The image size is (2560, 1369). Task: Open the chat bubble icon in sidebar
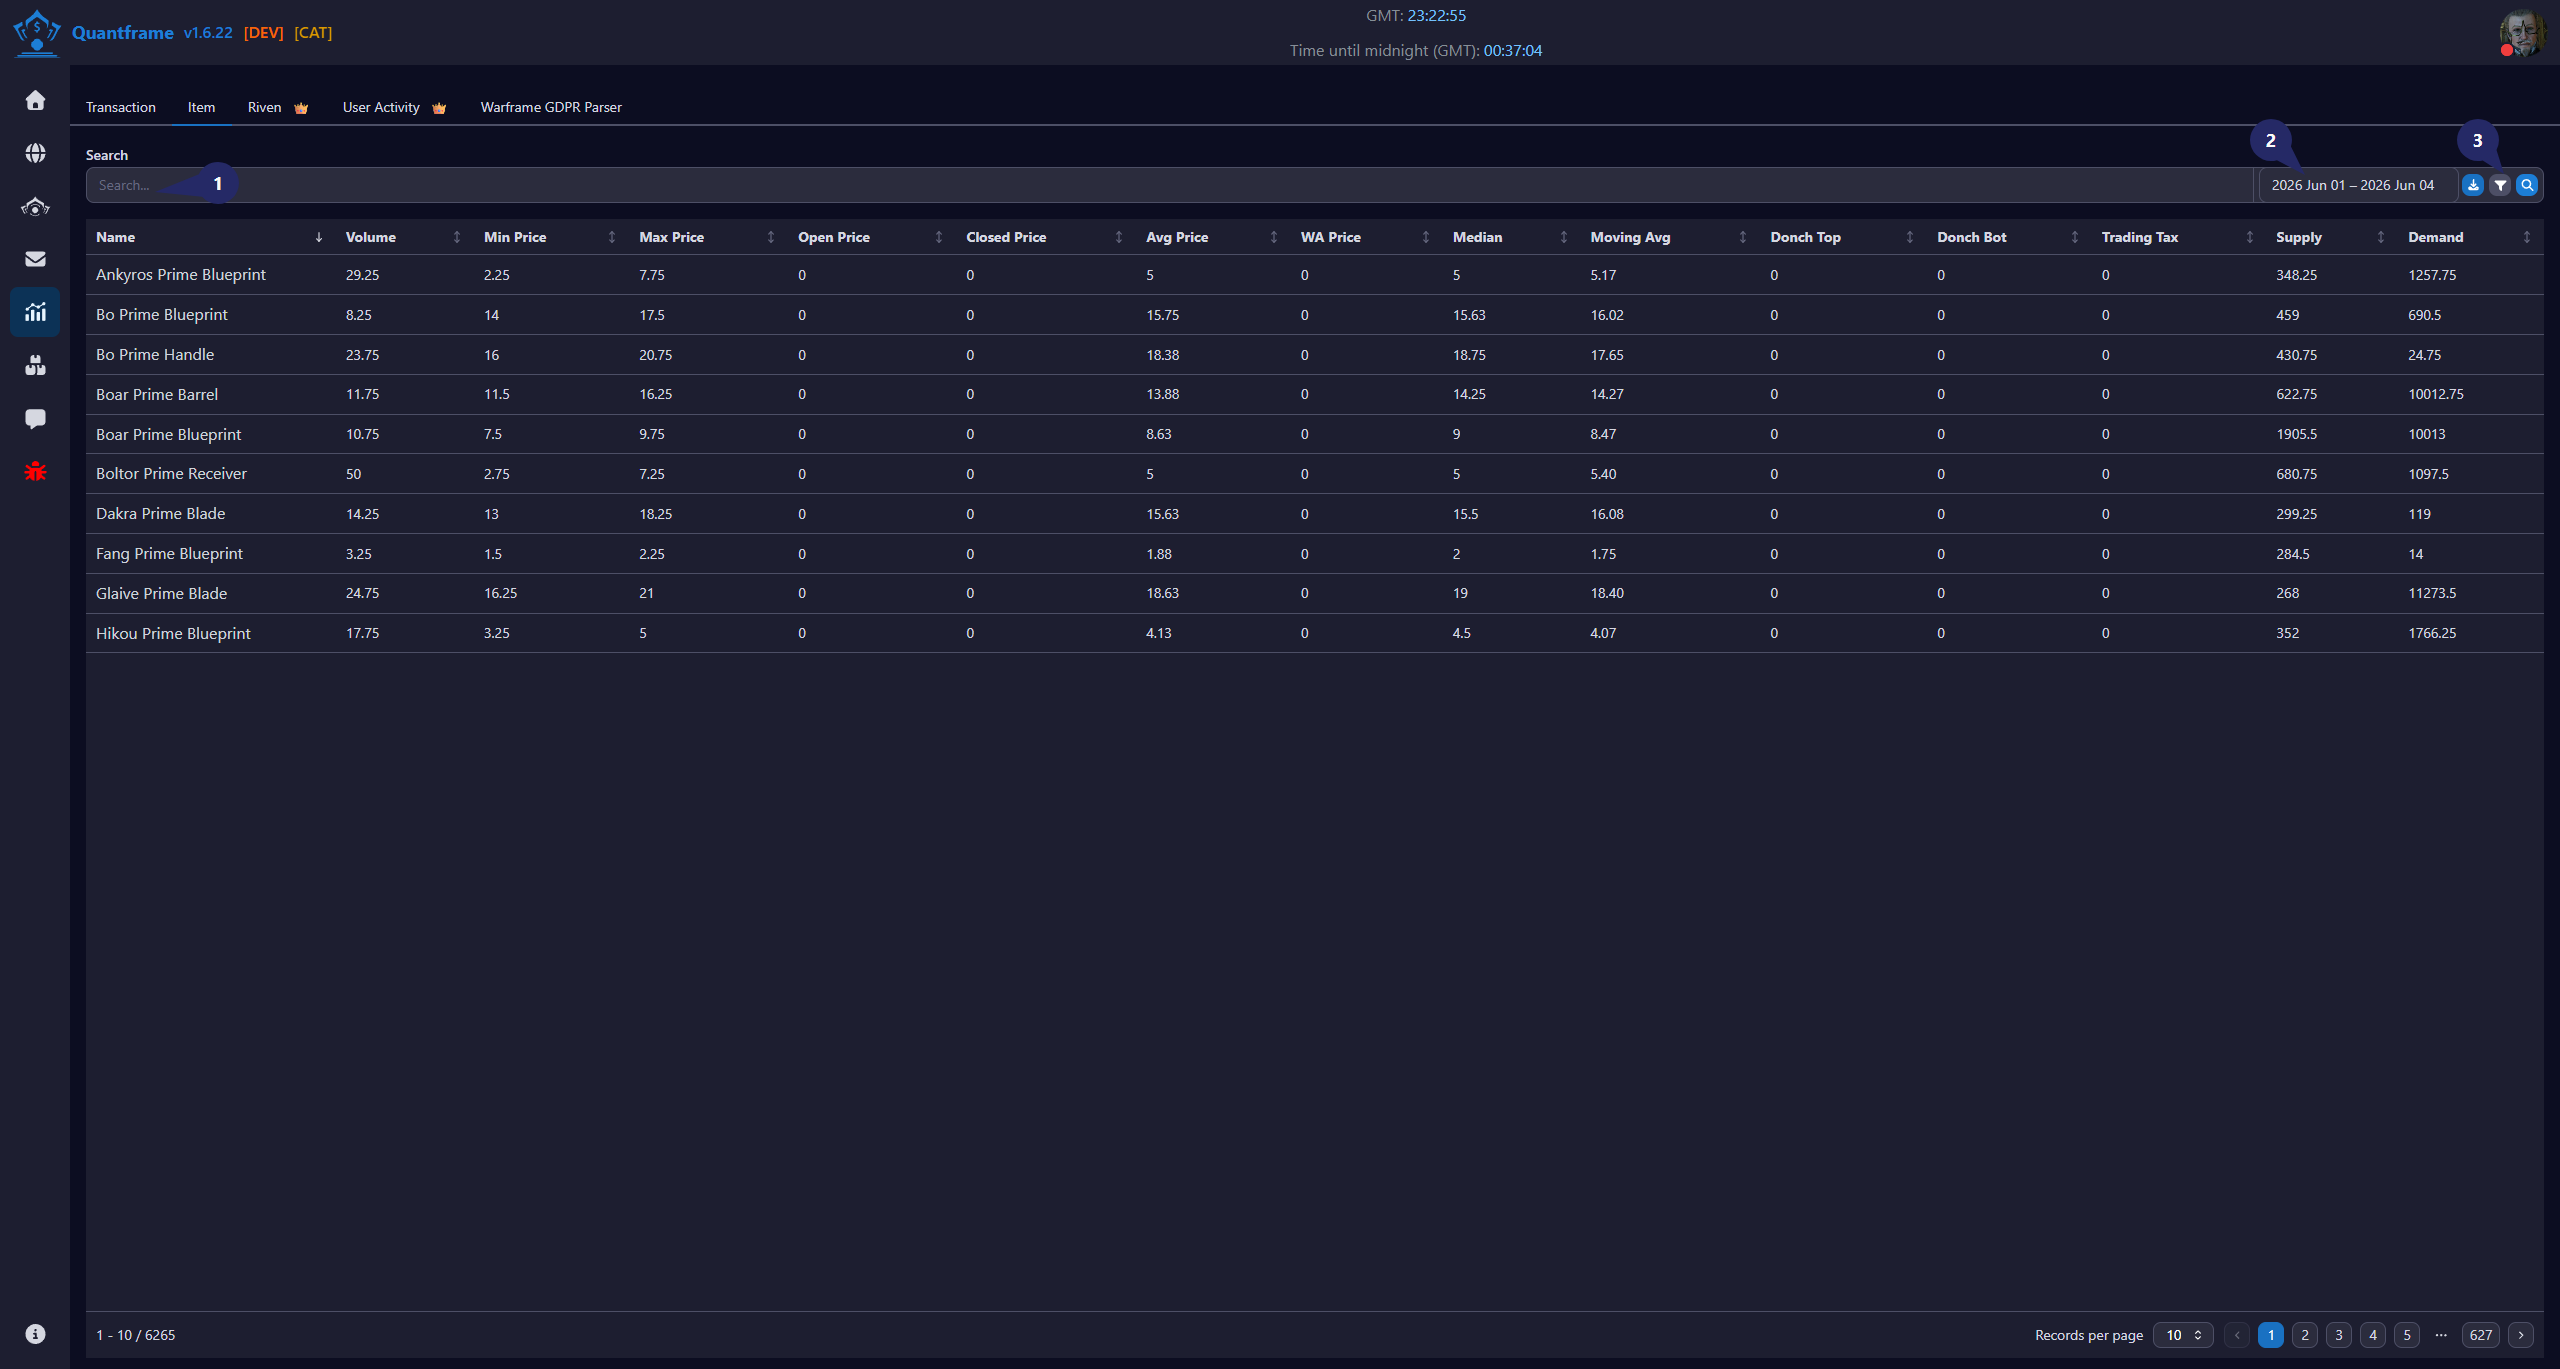pos(35,418)
